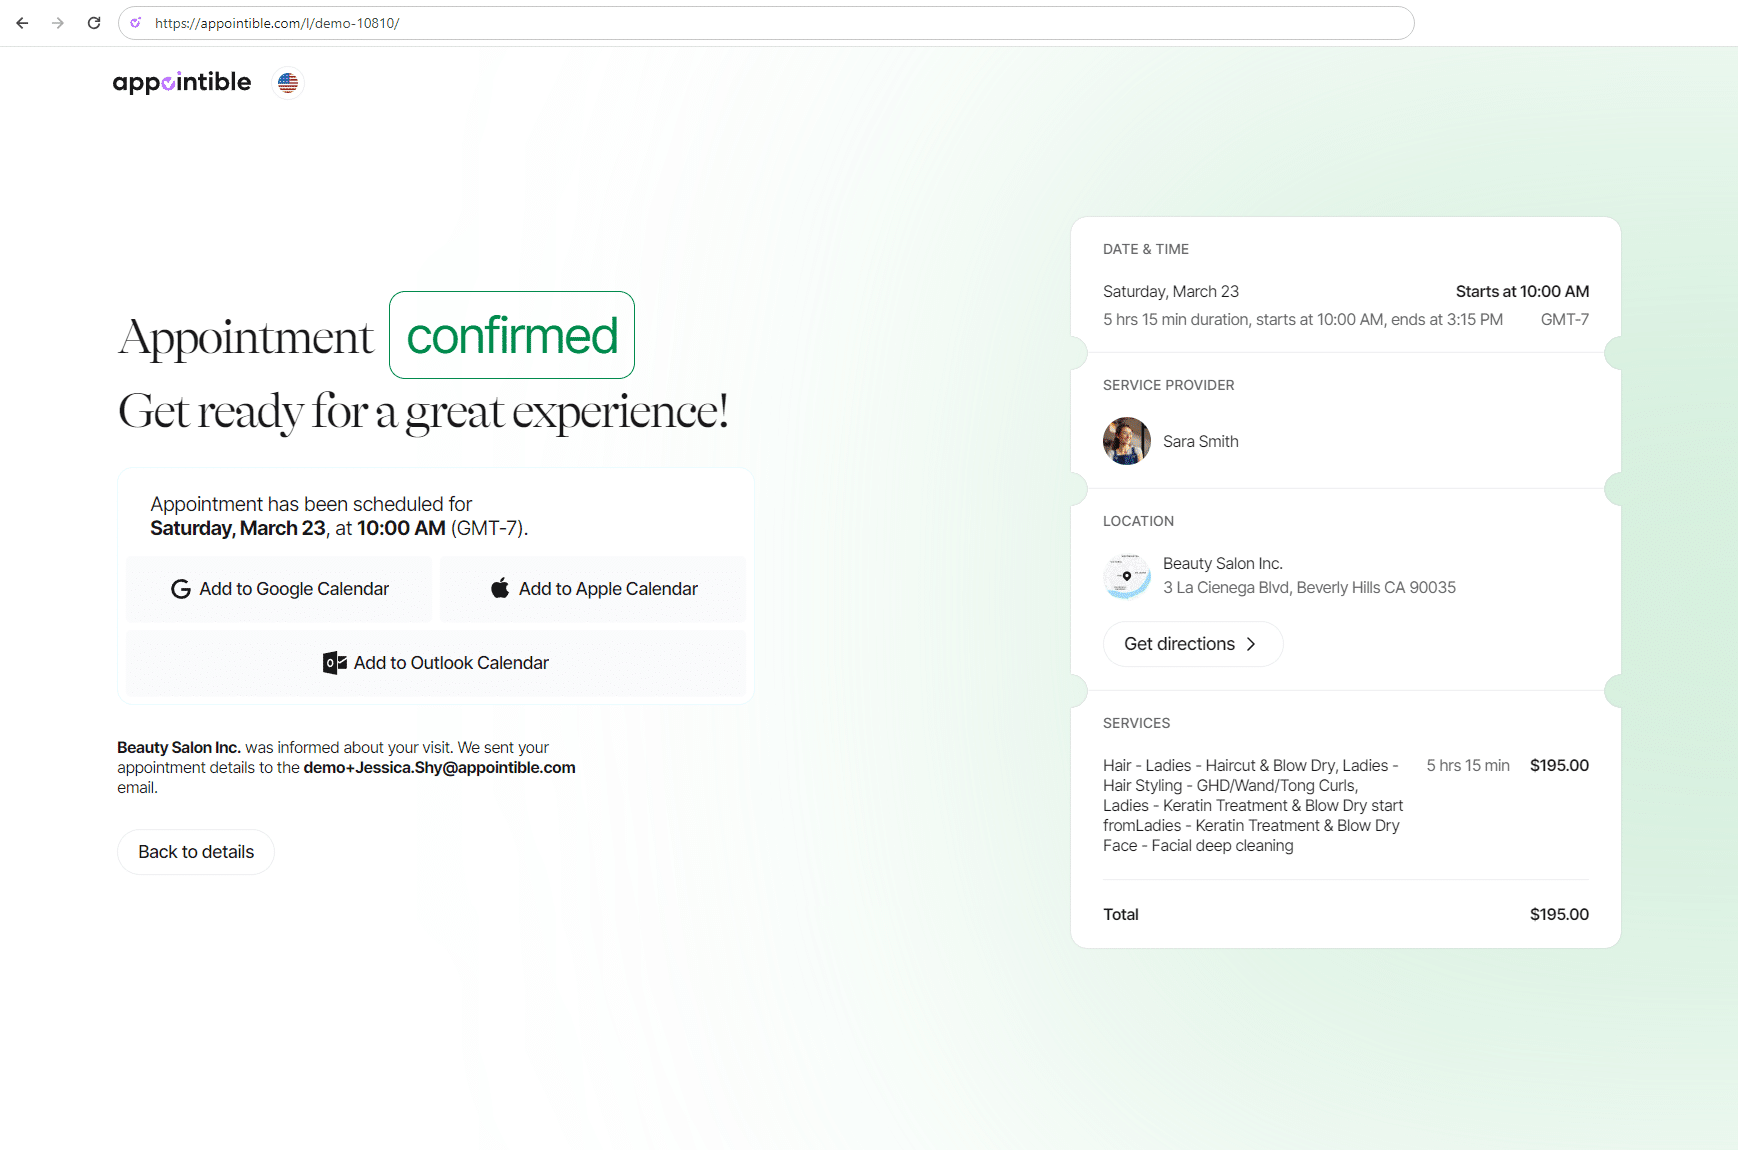Click the map pin icon next to Beauty Salon

[x=1128, y=577]
